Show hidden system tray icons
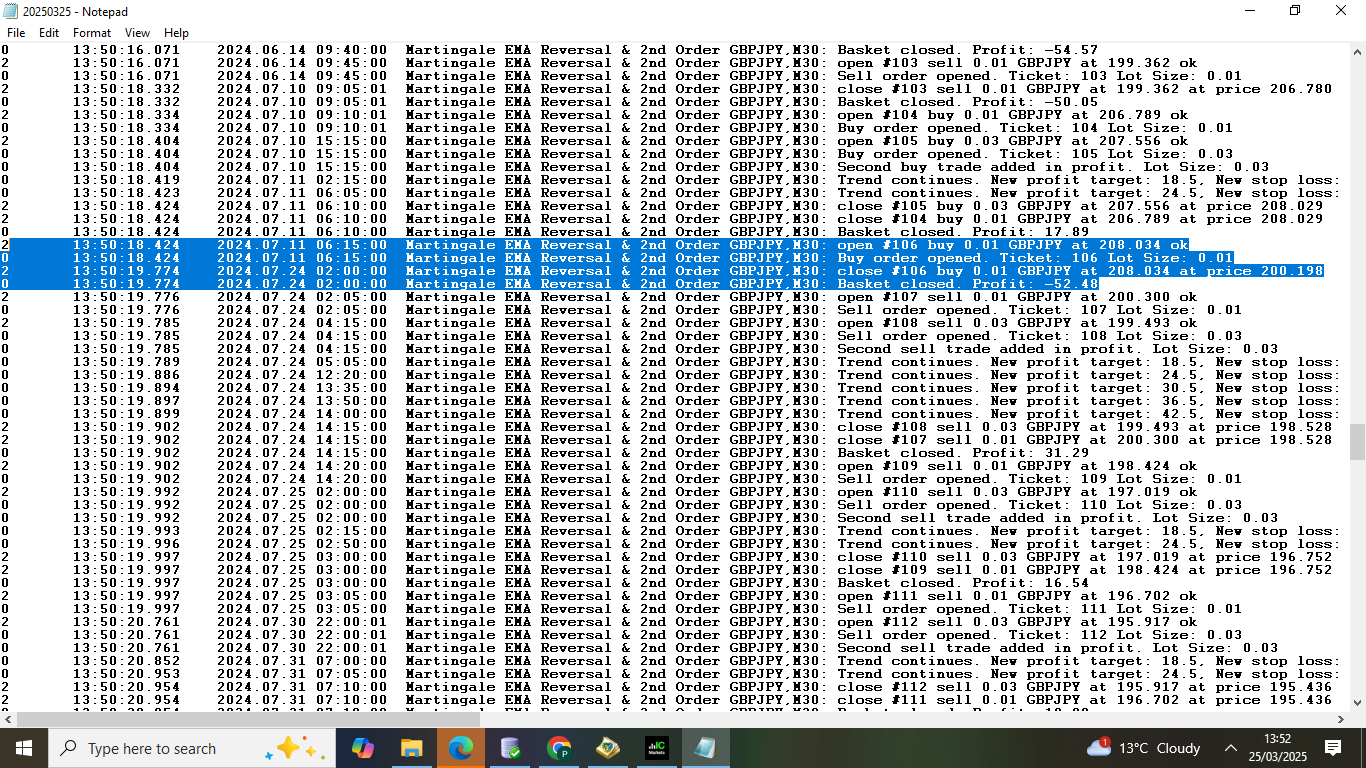1366x768 pixels. pos(1231,748)
